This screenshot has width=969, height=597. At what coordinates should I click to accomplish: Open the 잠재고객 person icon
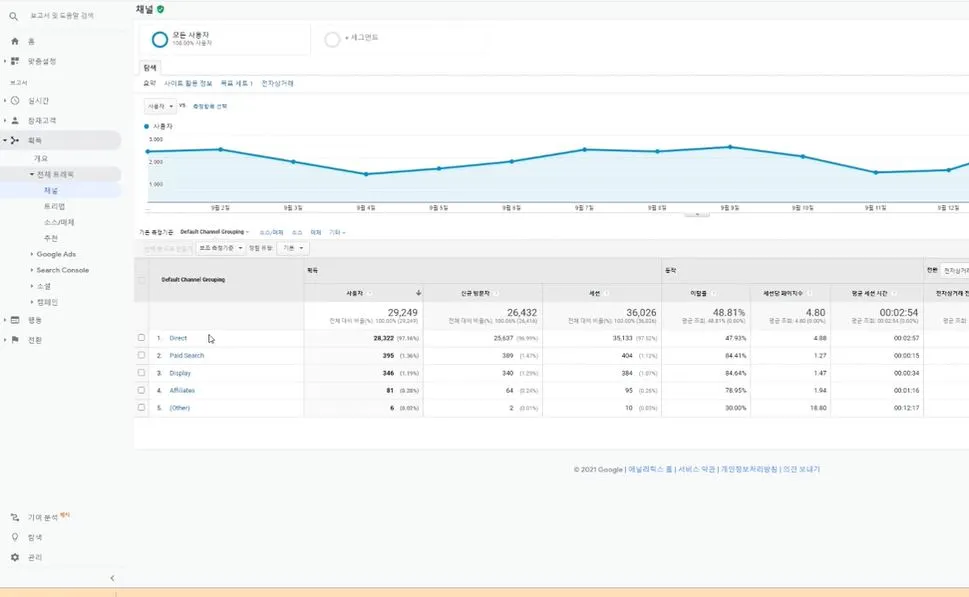click(15, 121)
